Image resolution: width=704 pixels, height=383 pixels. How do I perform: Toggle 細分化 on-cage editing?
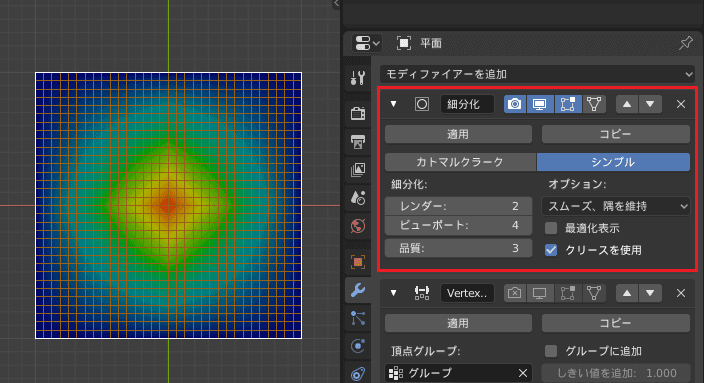coord(594,104)
